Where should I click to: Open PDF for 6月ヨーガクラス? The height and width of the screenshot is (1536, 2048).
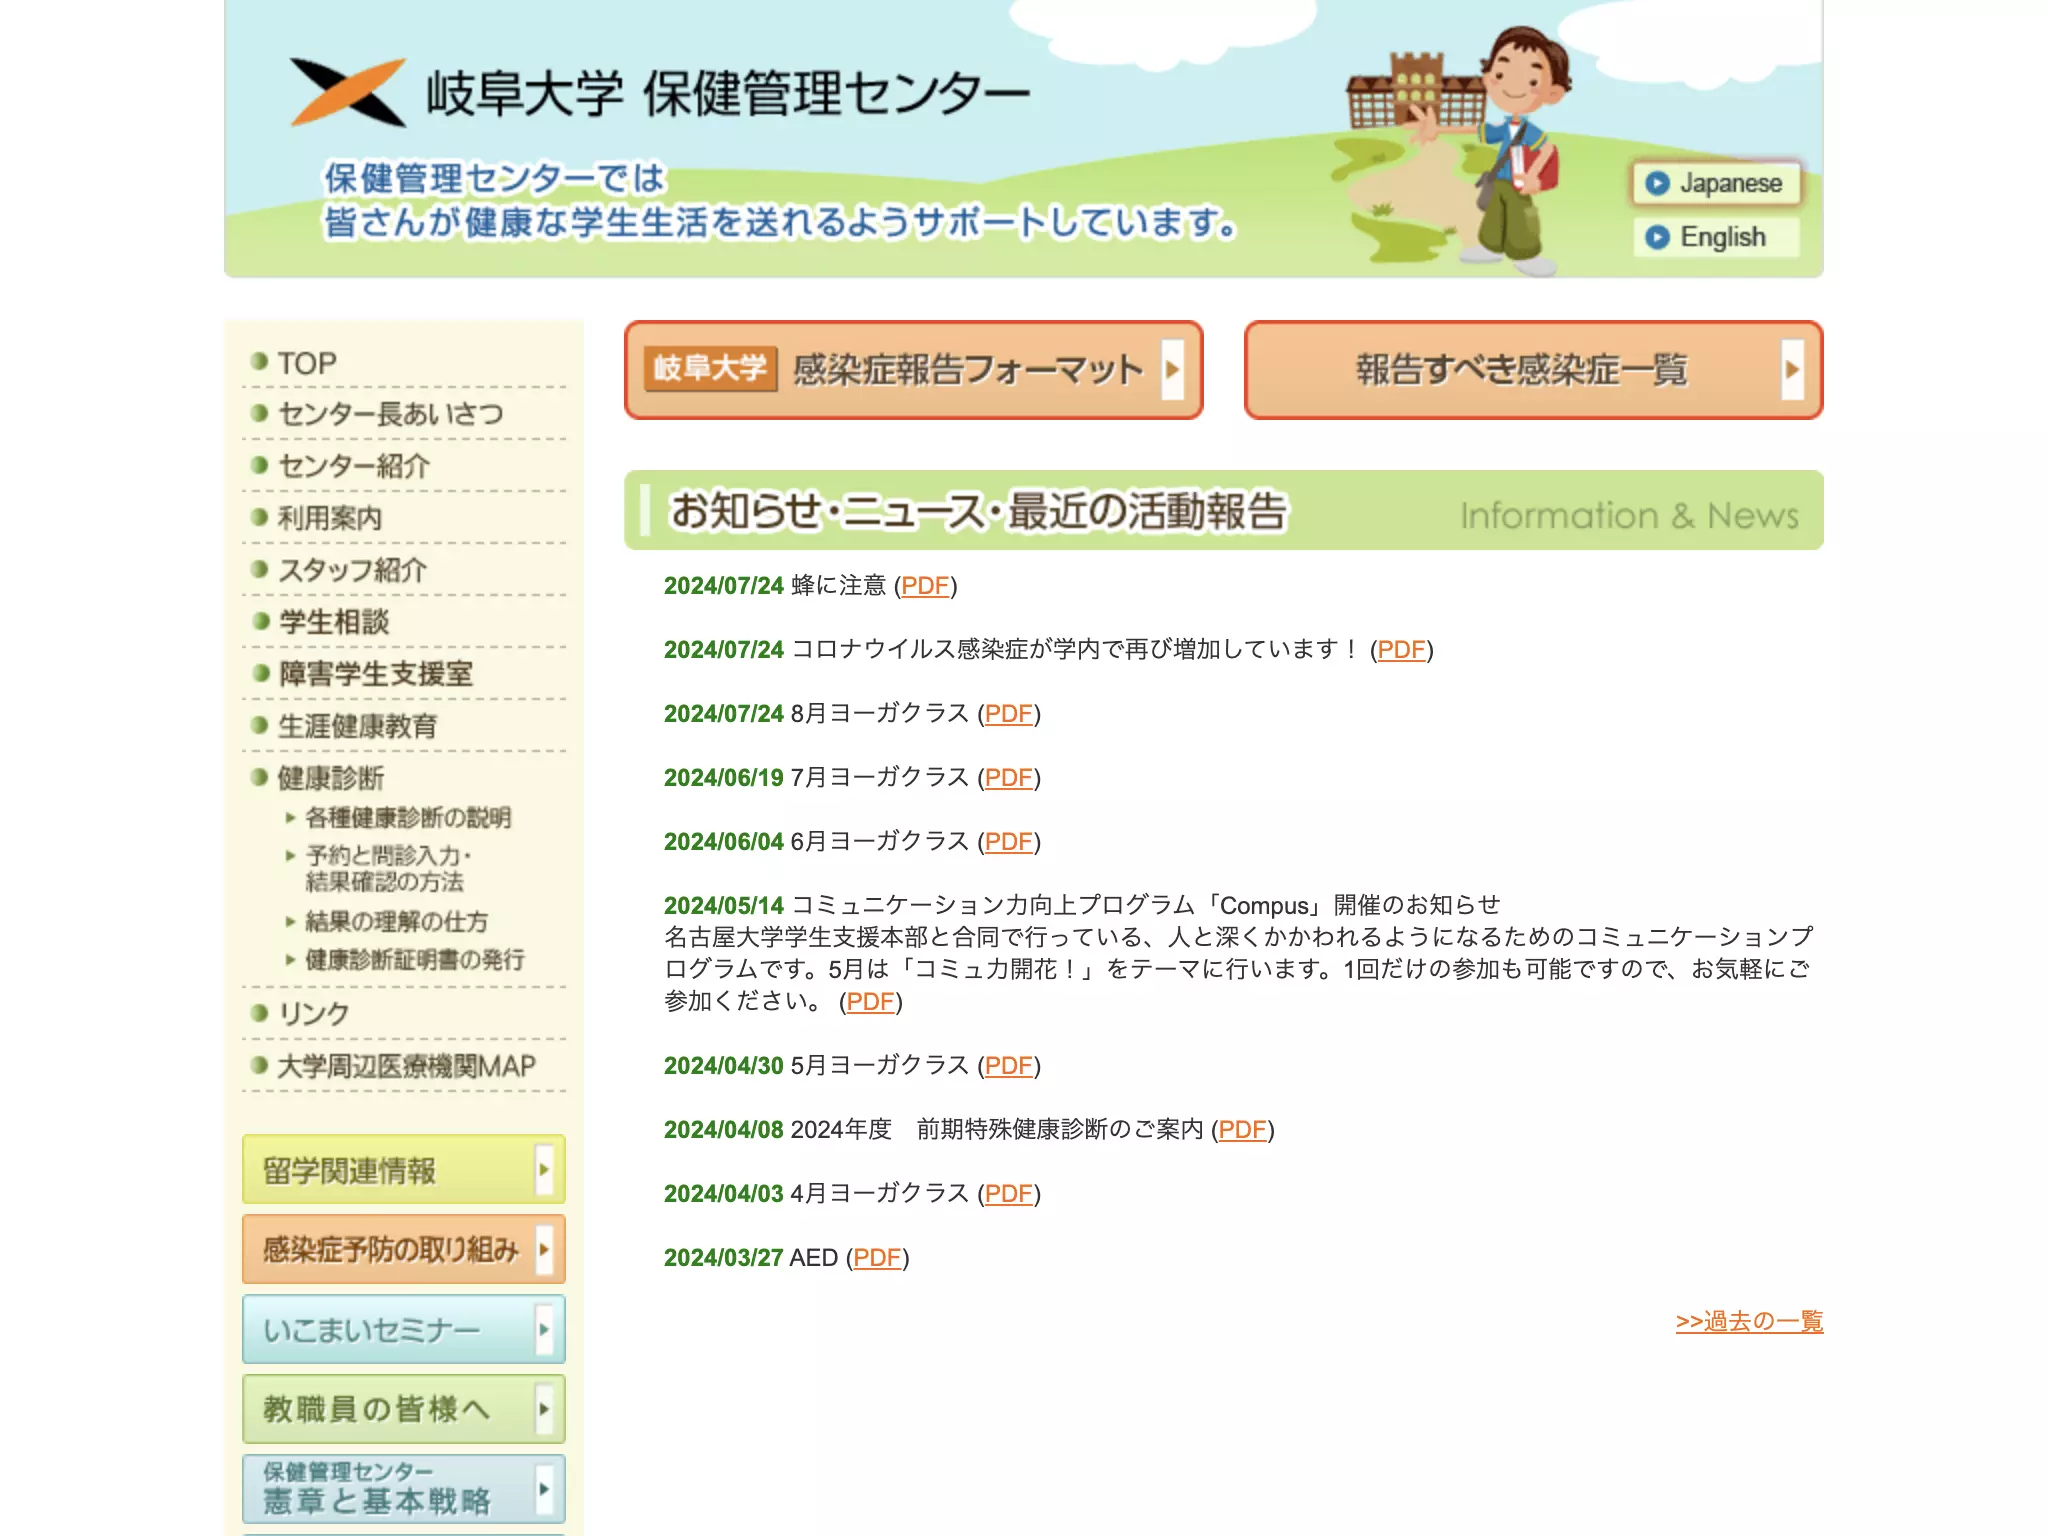coord(1009,842)
